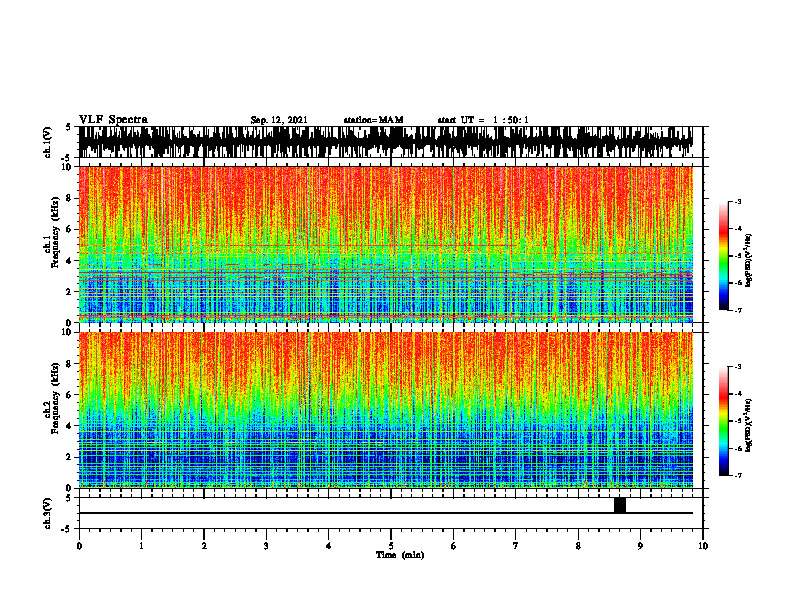Image resolution: width=792 pixels, height=612 pixels.
Task: Click the '-7' tick on ch.2 colorbar
Action: 738,476
